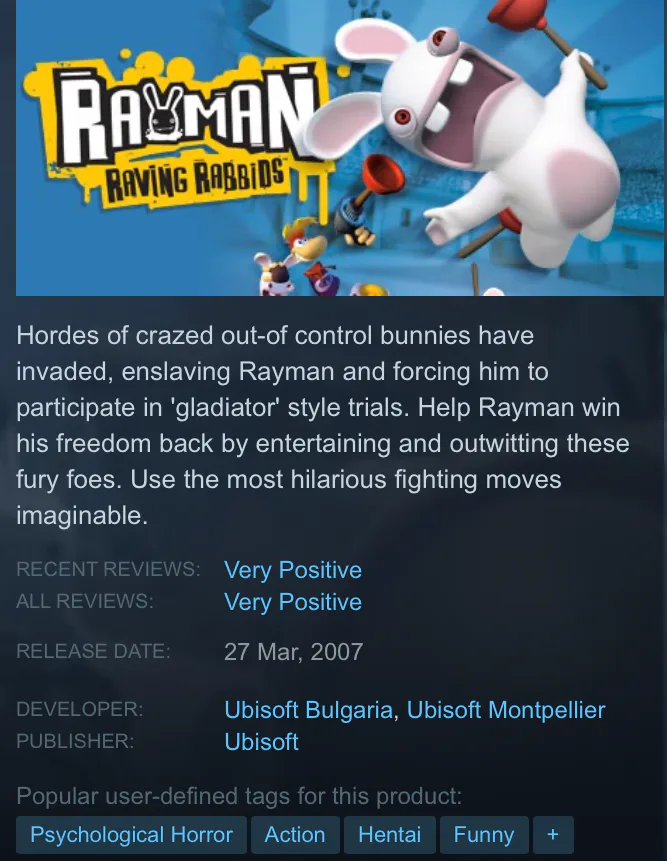Open the Ubisoft Montpellier developer link
667x861 pixels.
(x=506, y=709)
